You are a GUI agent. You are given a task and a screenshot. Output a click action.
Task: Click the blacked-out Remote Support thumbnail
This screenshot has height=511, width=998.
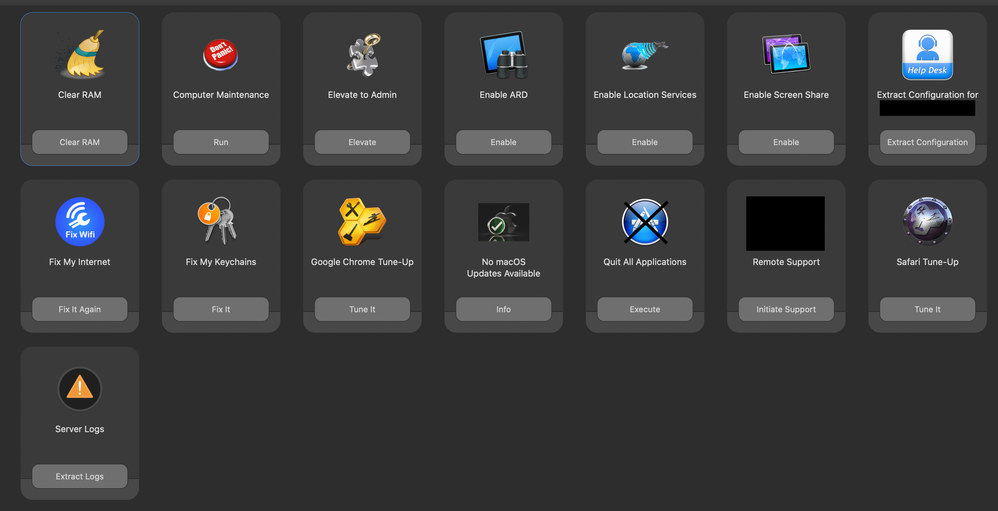click(785, 223)
